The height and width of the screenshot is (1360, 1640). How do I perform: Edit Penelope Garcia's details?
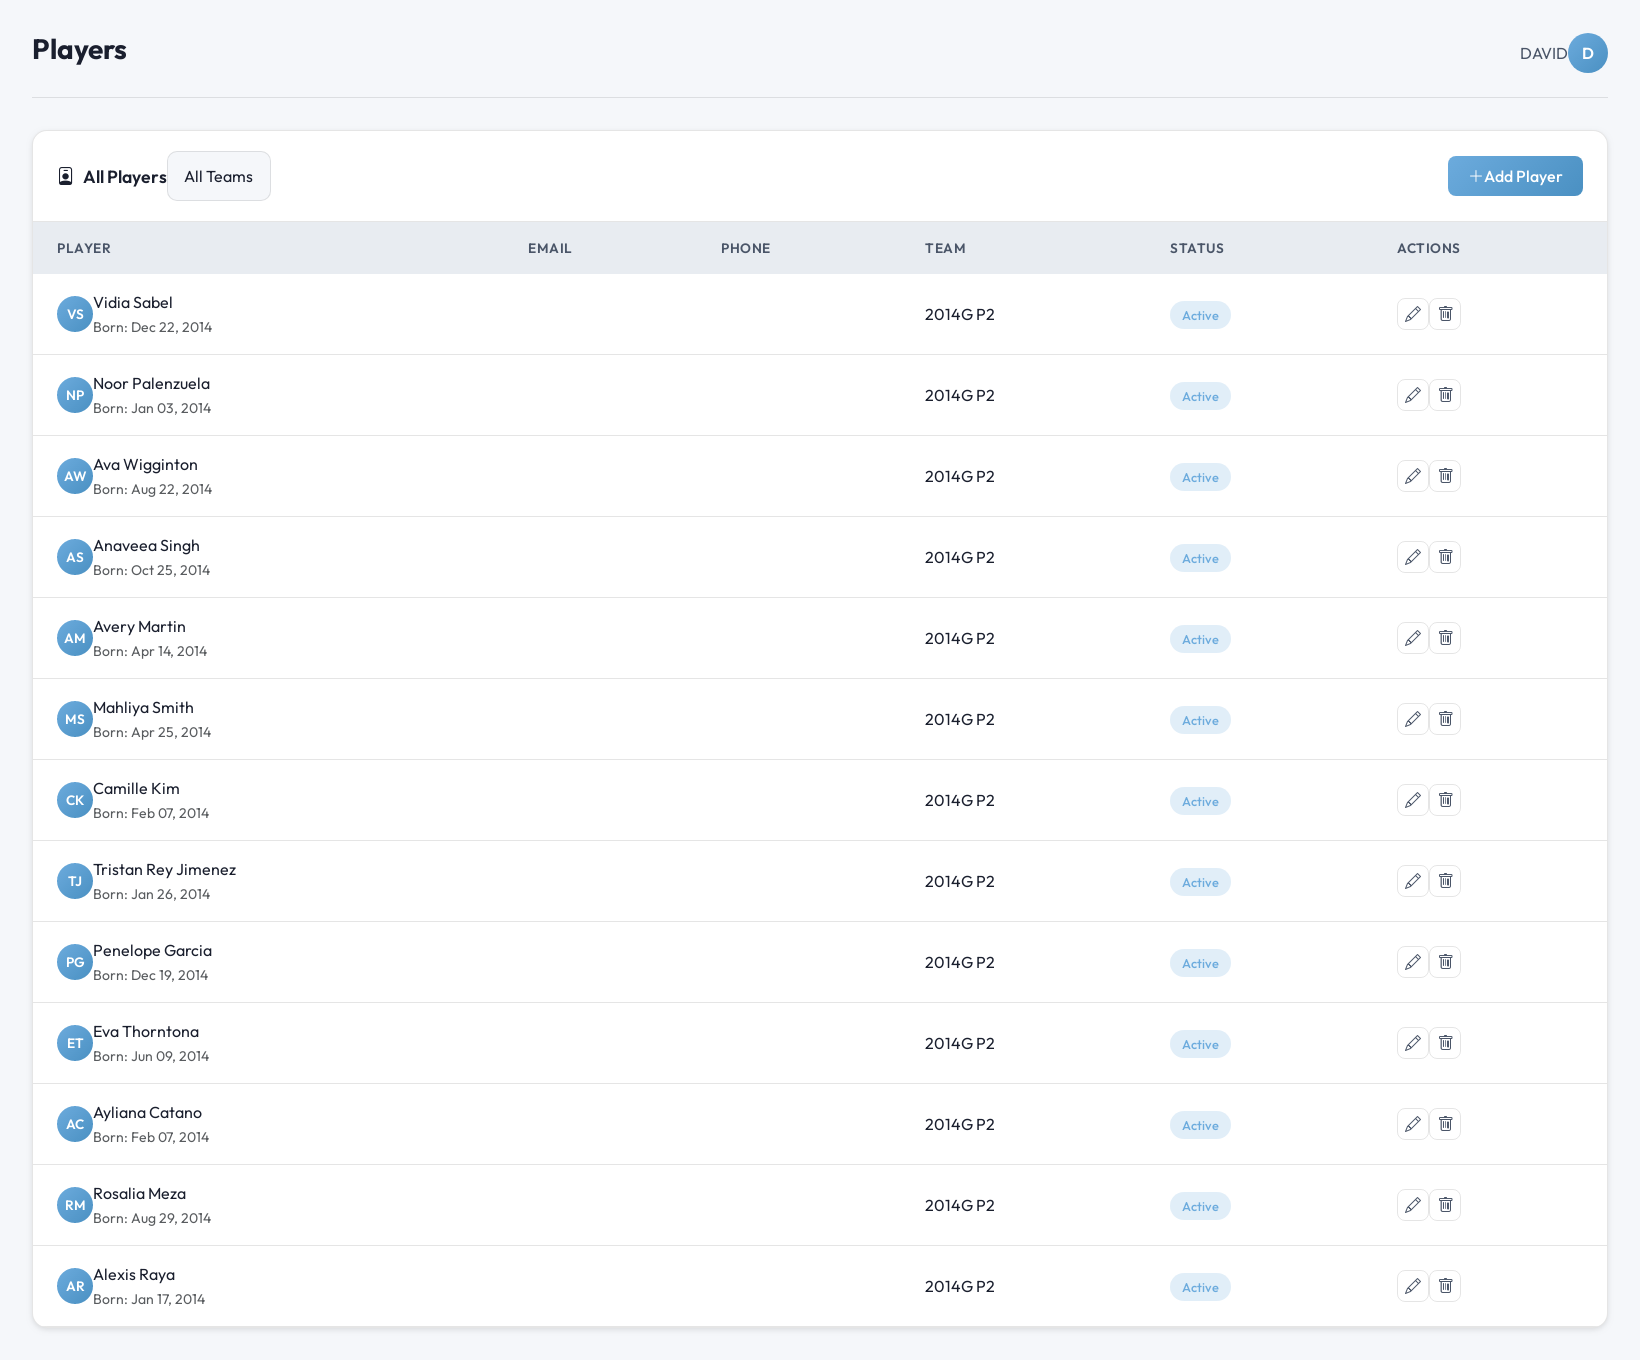1412,962
